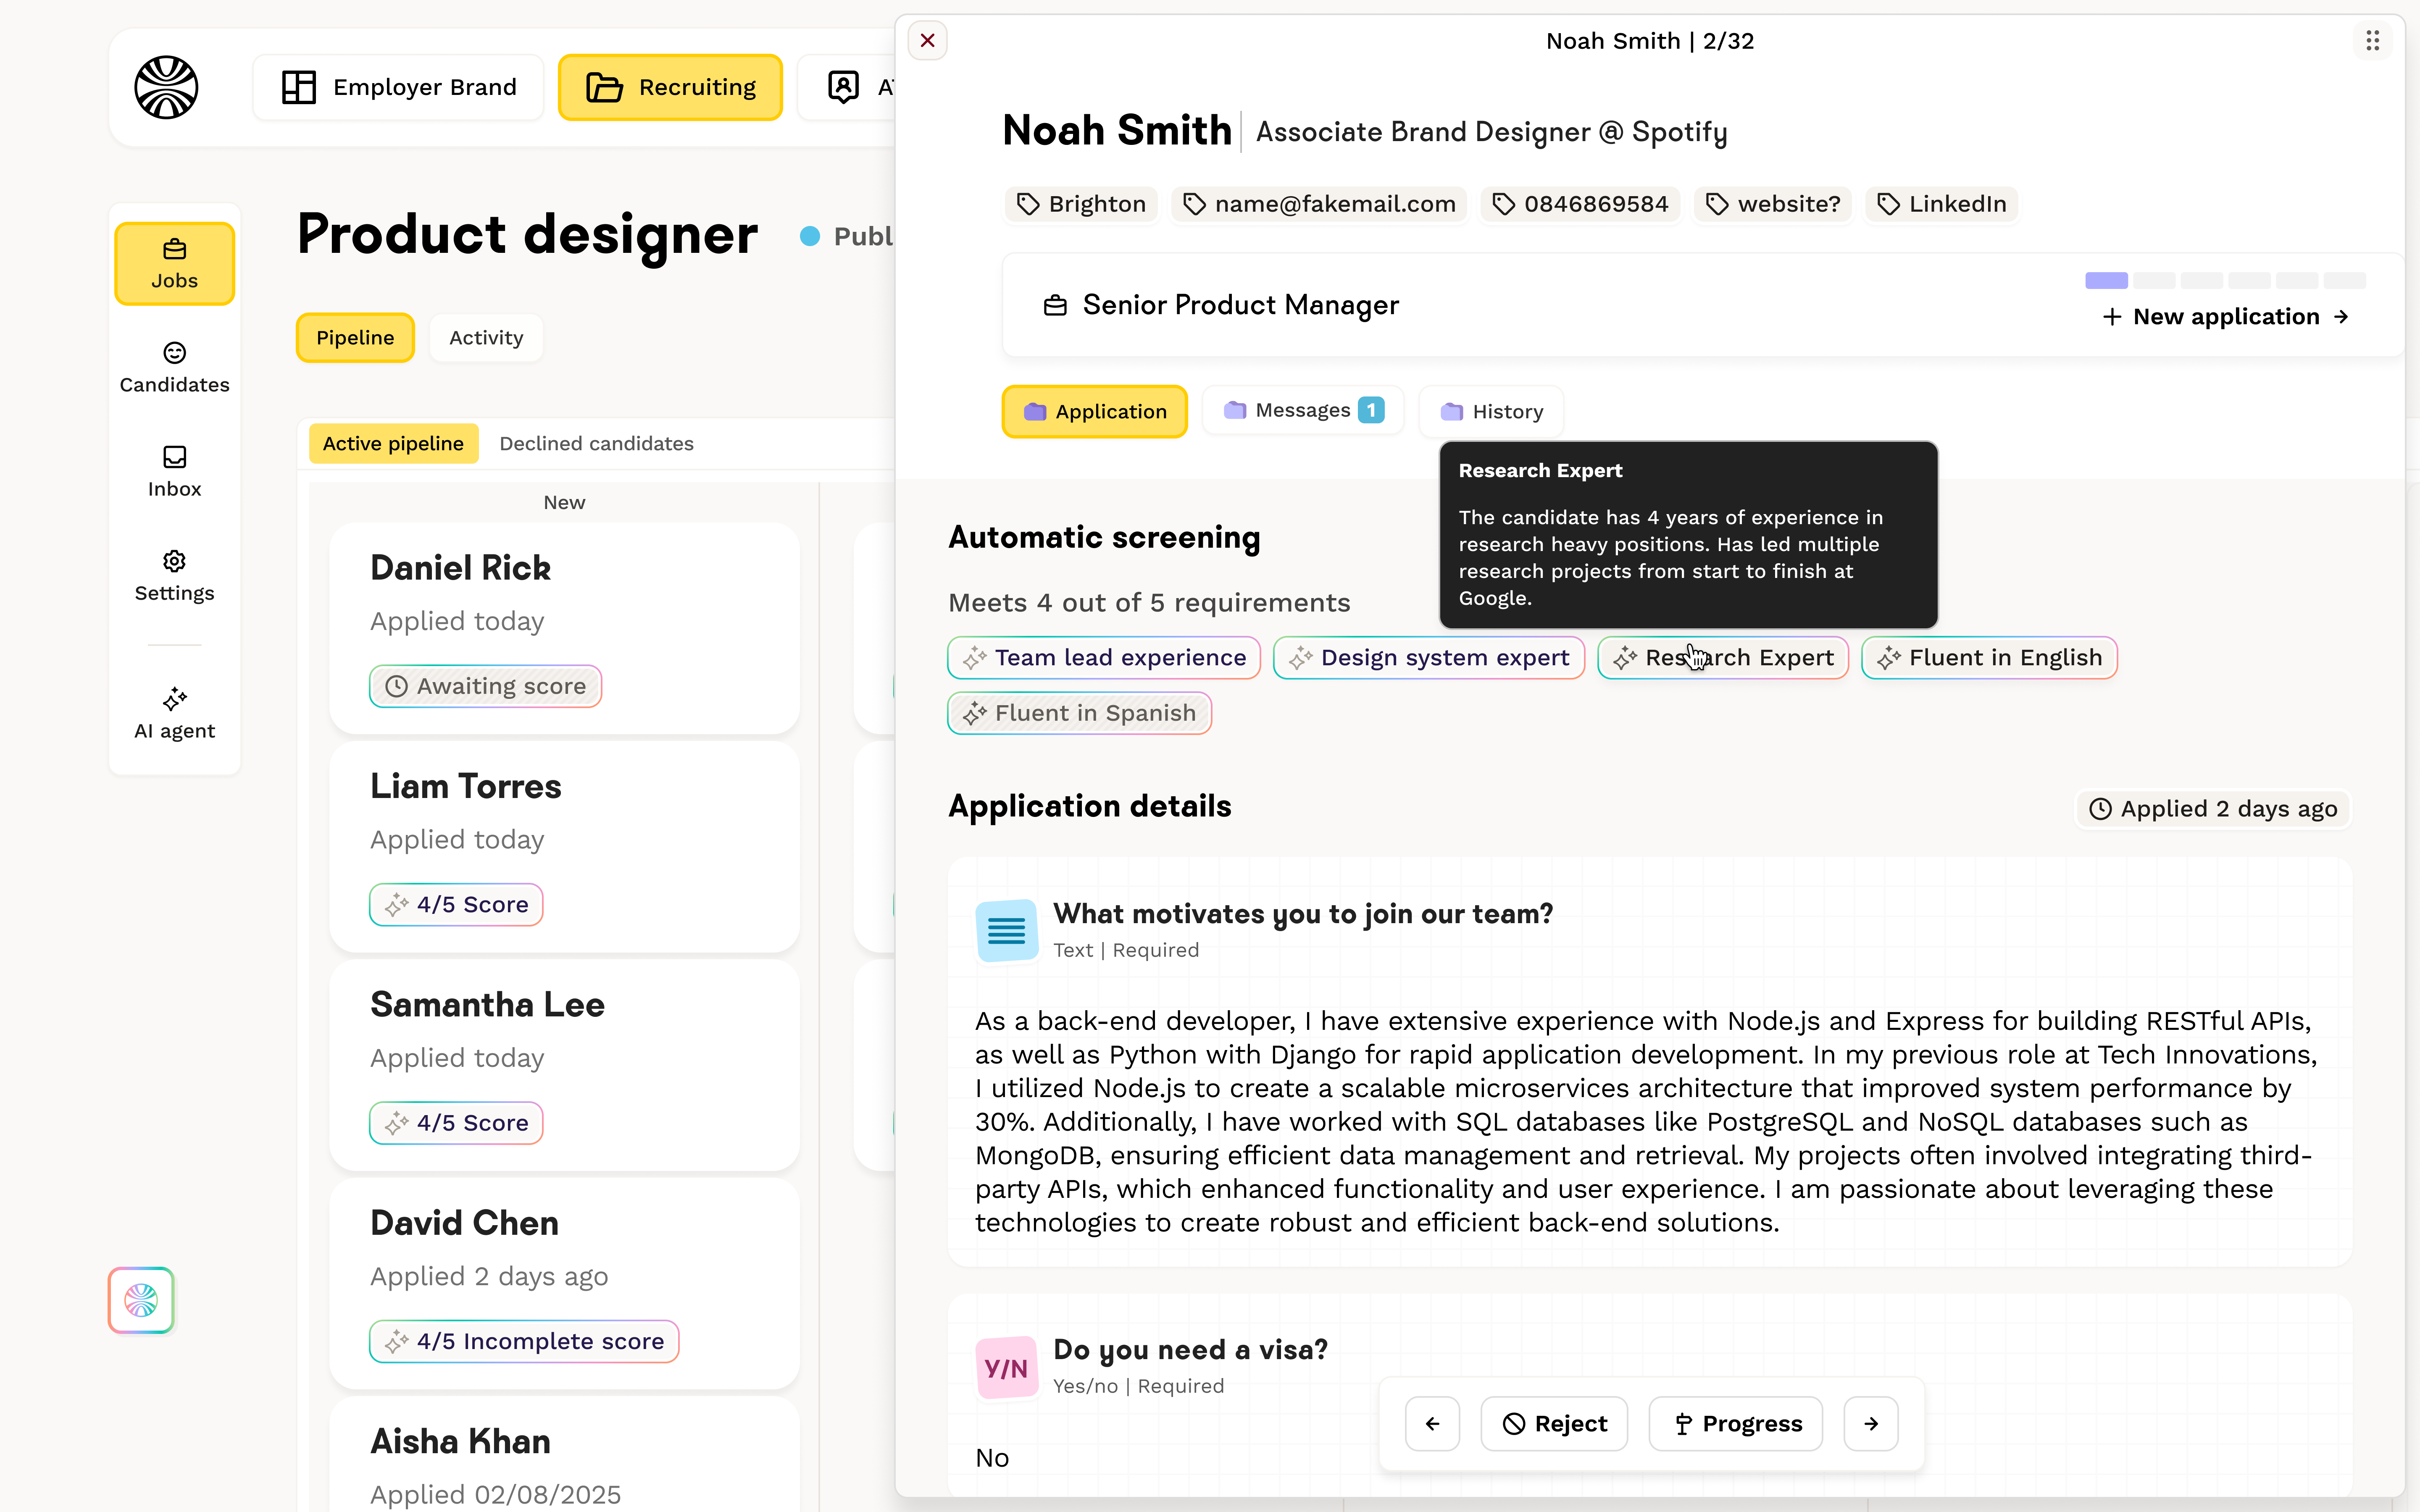
Task: Go to next candidate with right arrow
Action: click(1870, 1423)
